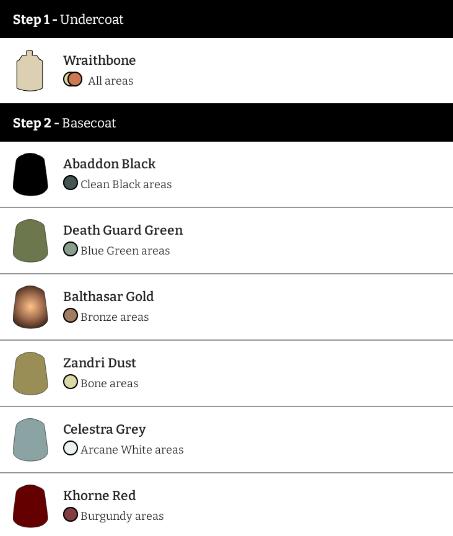
Task: Collapse the Step 1 - Undercoat header
Action: (x=226, y=19)
